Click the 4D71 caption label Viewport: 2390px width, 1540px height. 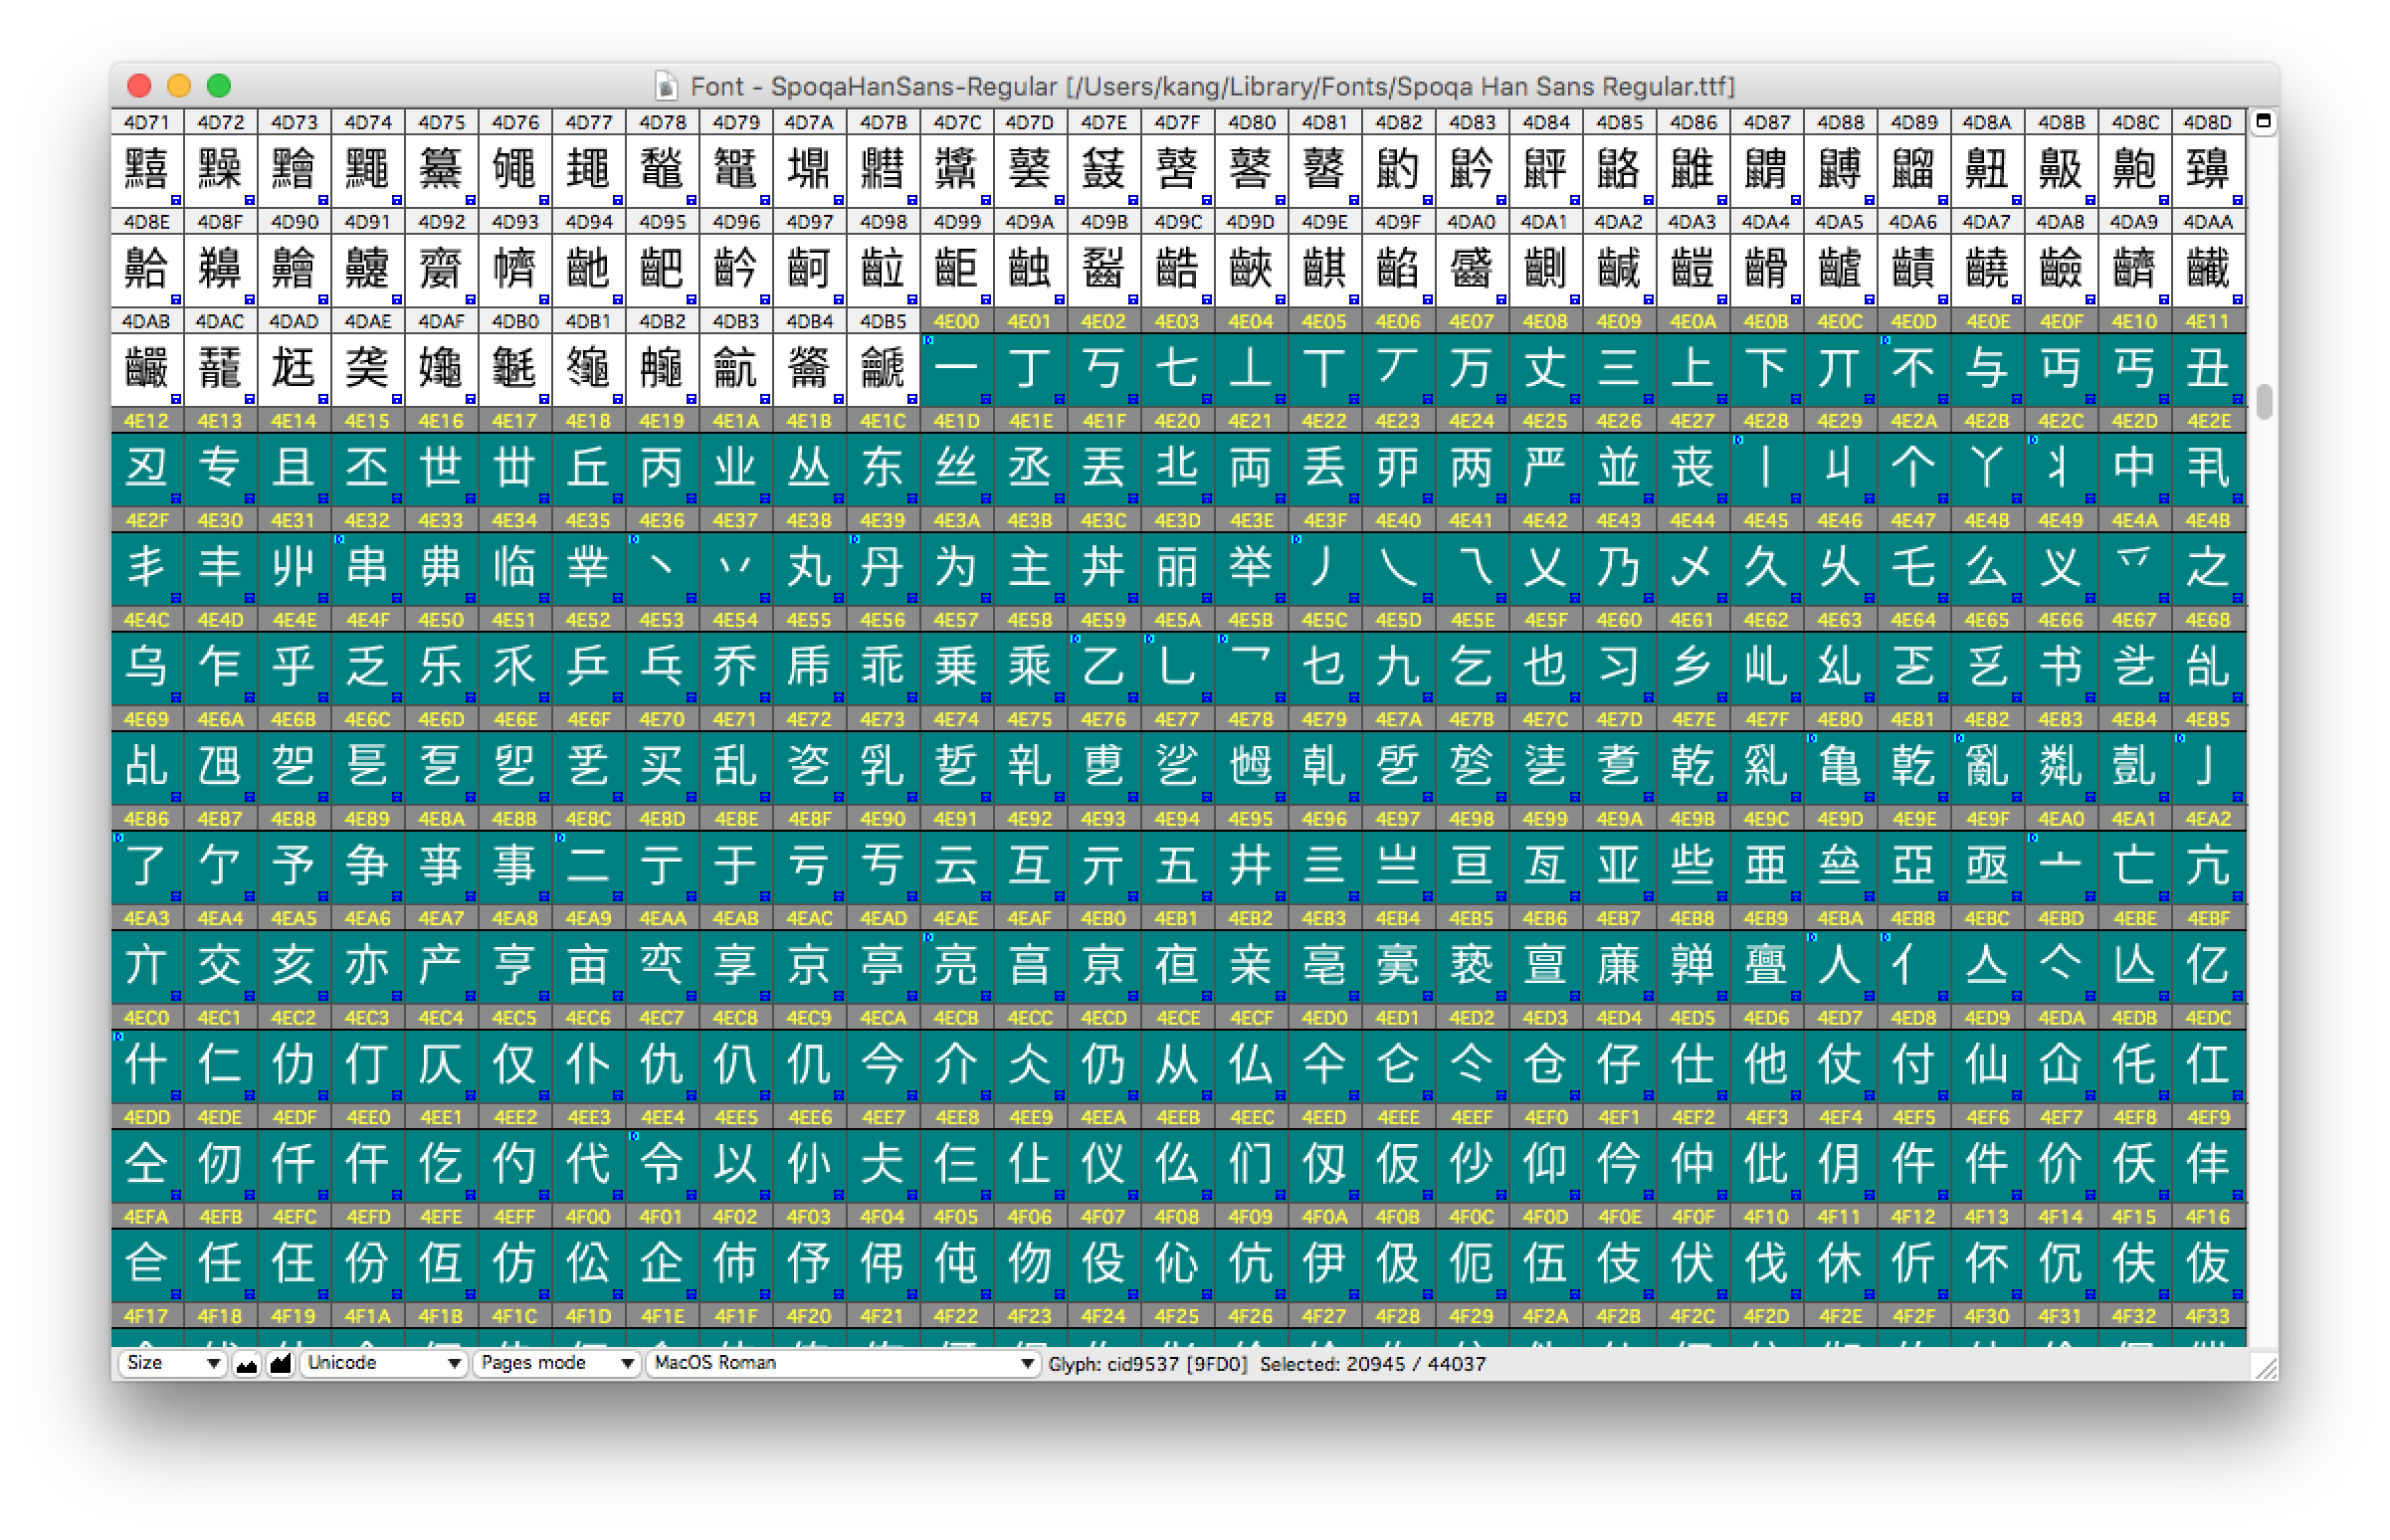[x=147, y=122]
